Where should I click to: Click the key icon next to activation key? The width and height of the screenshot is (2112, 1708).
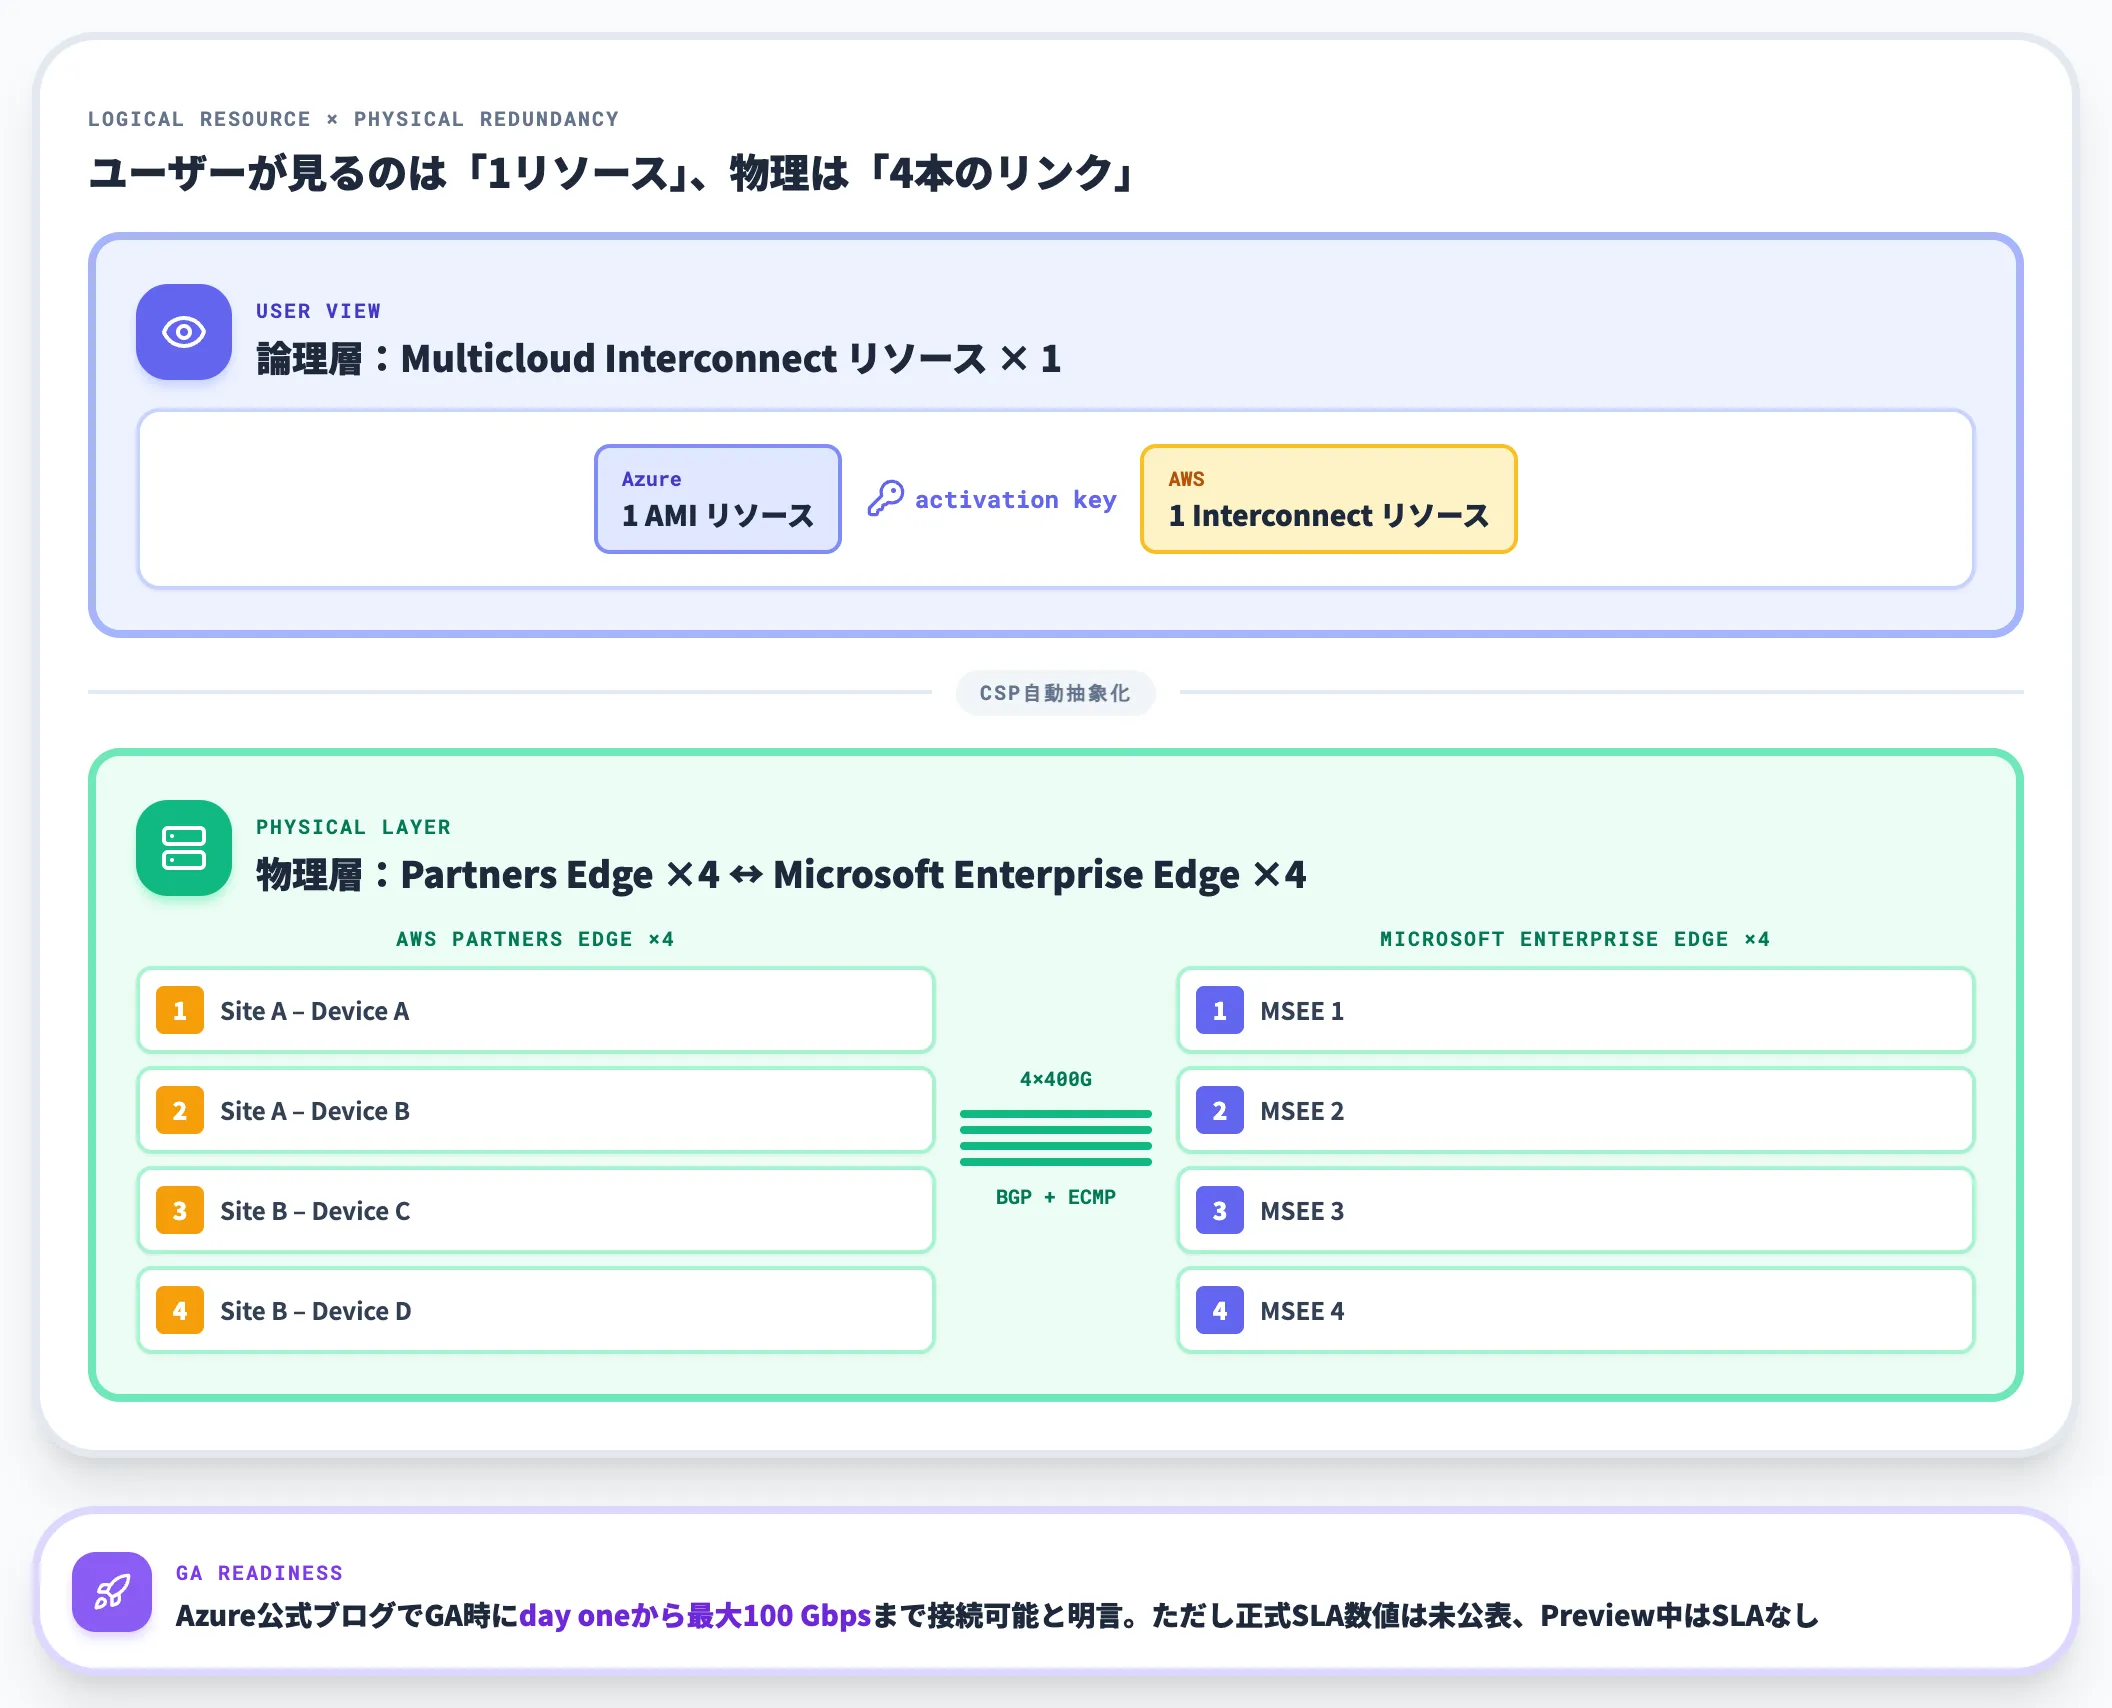point(885,498)
